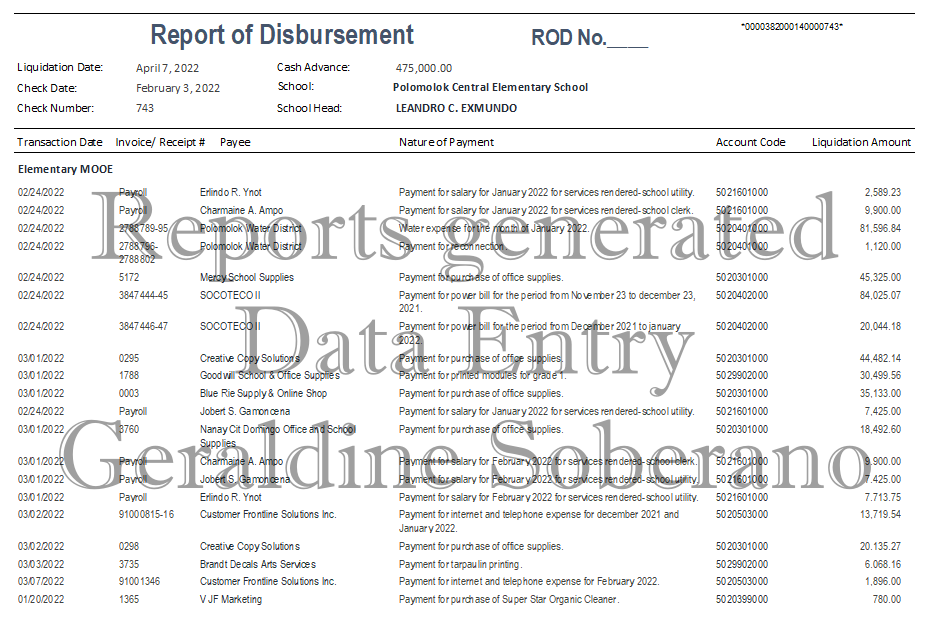Select amount 30,499.56
The image size is (930, 630).
pos(880,376)
